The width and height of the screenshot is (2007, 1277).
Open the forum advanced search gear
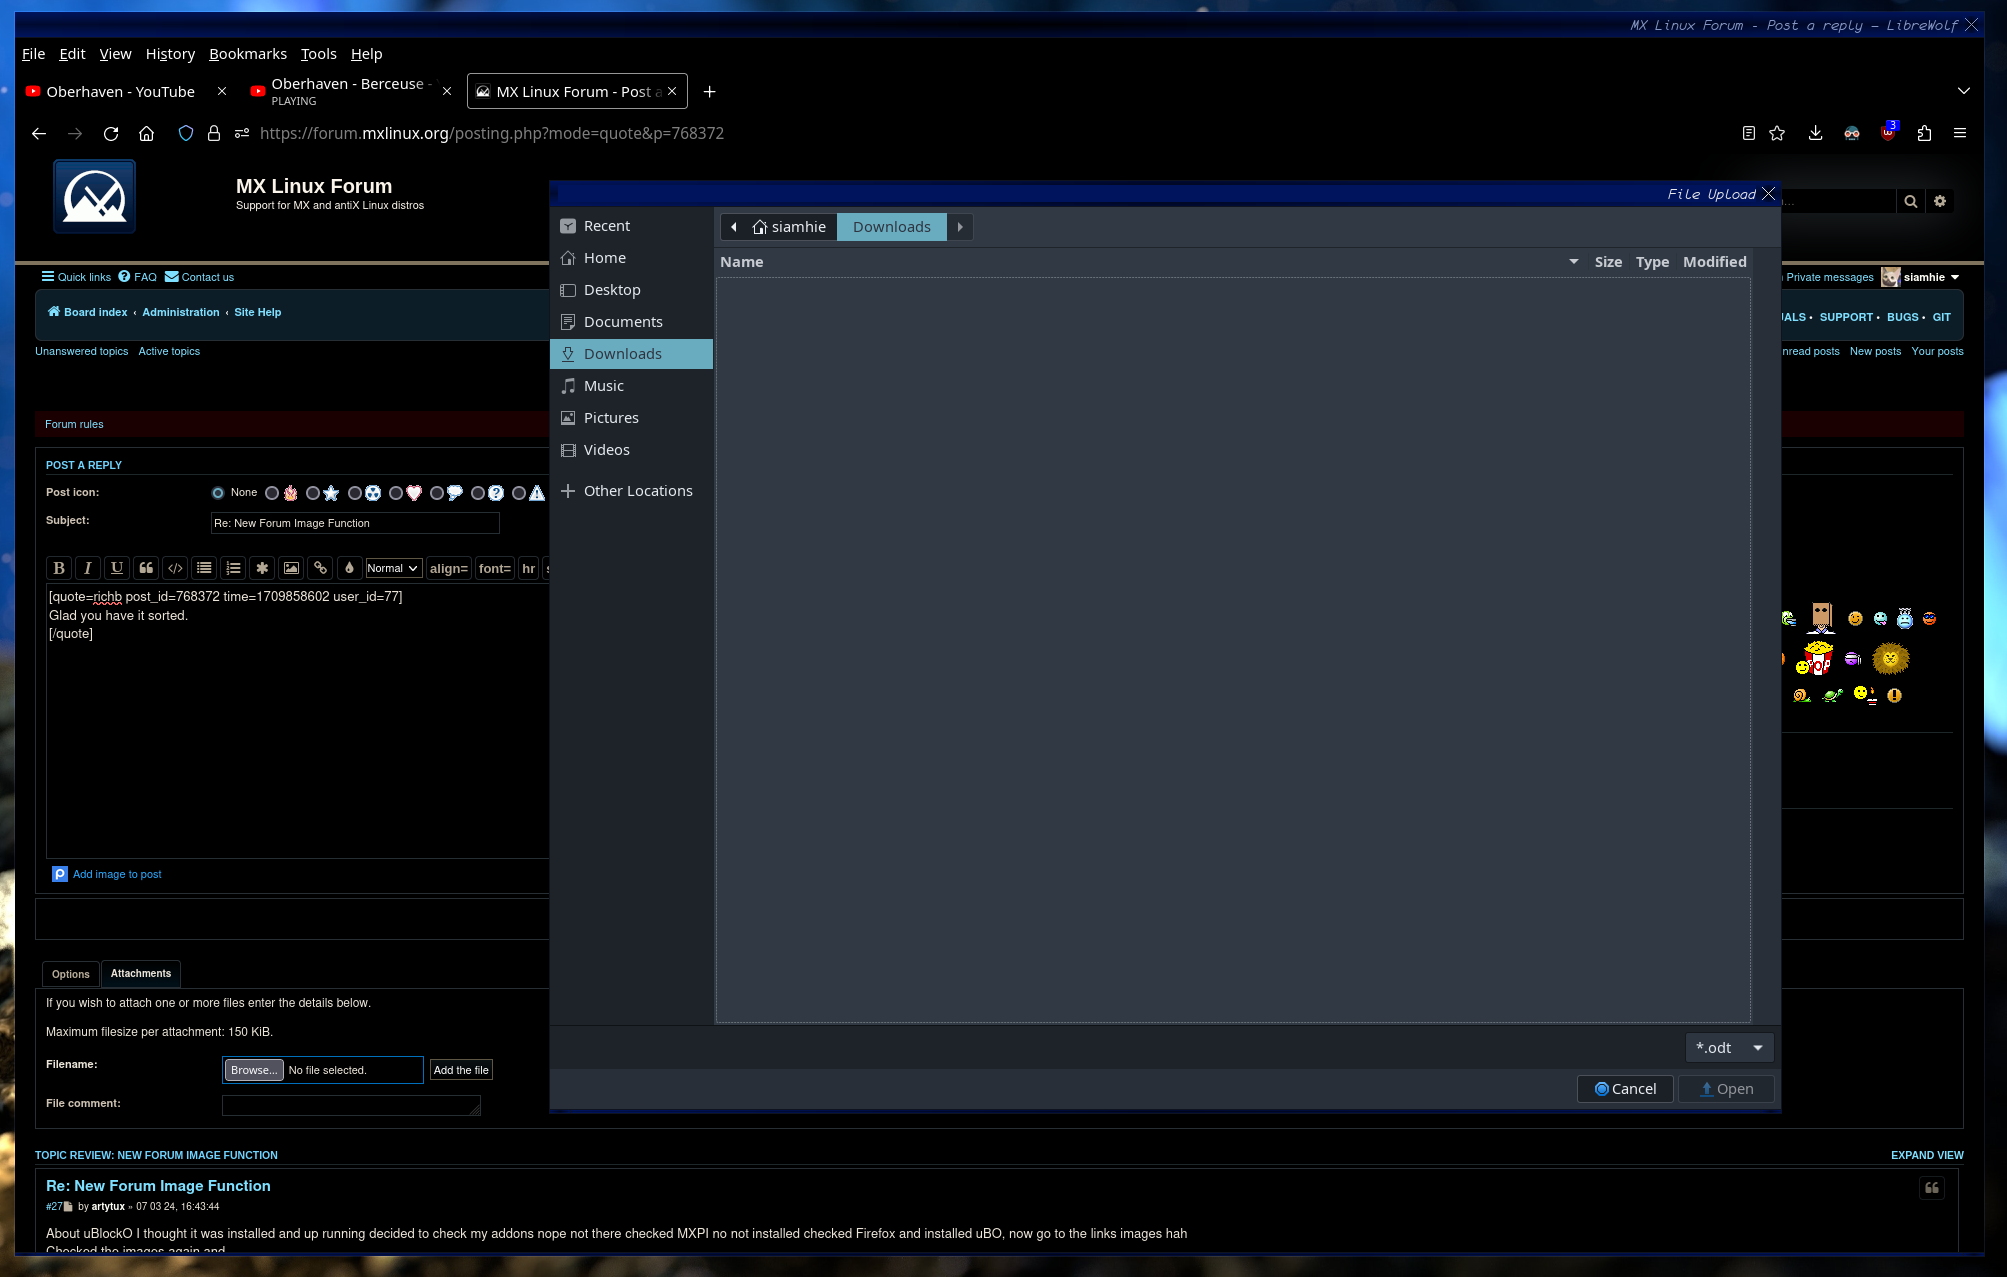pyautogui.click(x=1940, y=201)
